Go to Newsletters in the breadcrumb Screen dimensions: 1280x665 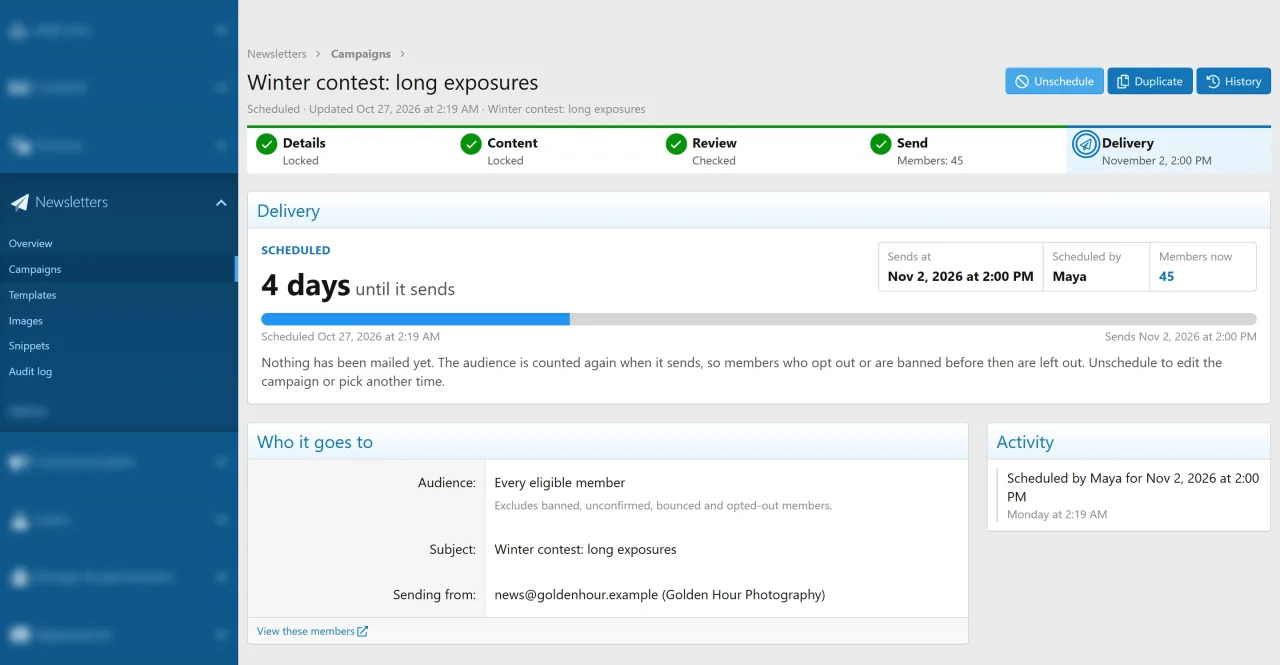(277, 54)
